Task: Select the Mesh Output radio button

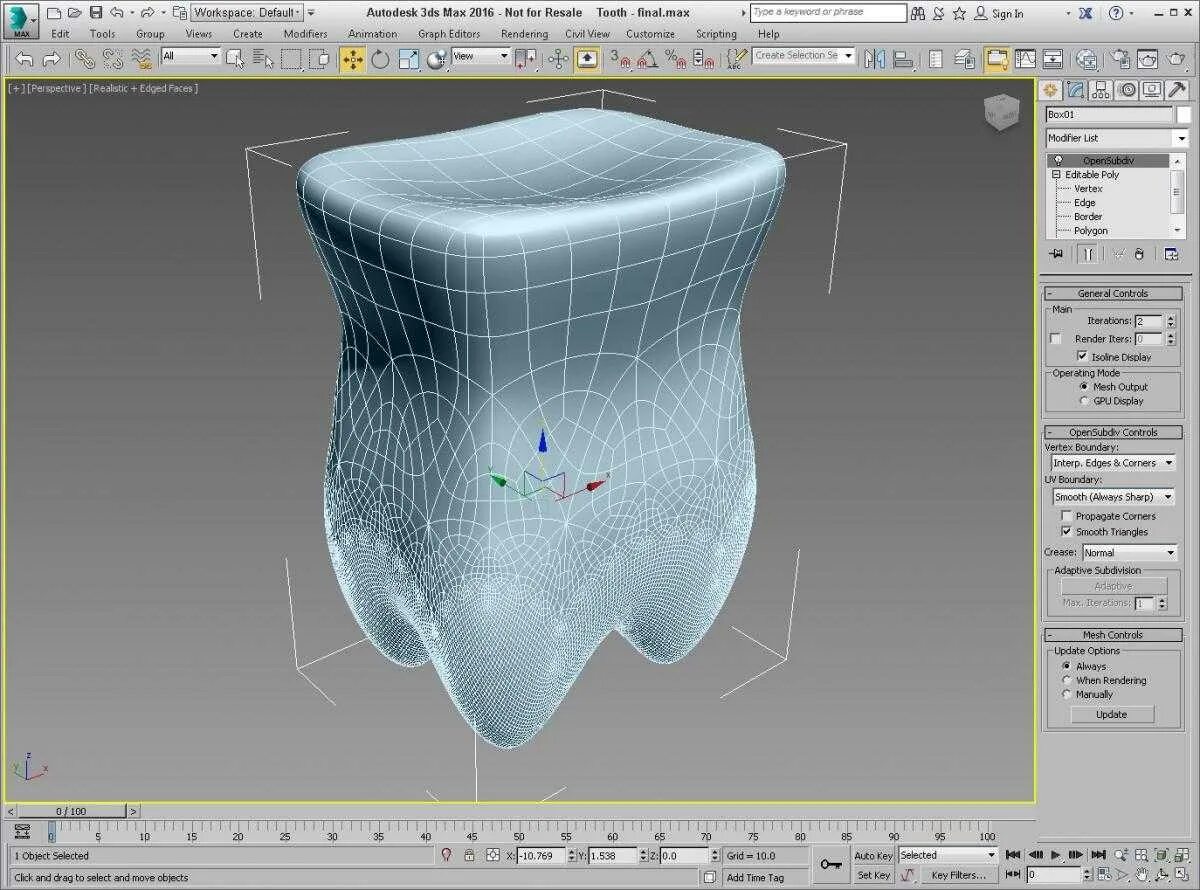Action: coord(1083,386)
